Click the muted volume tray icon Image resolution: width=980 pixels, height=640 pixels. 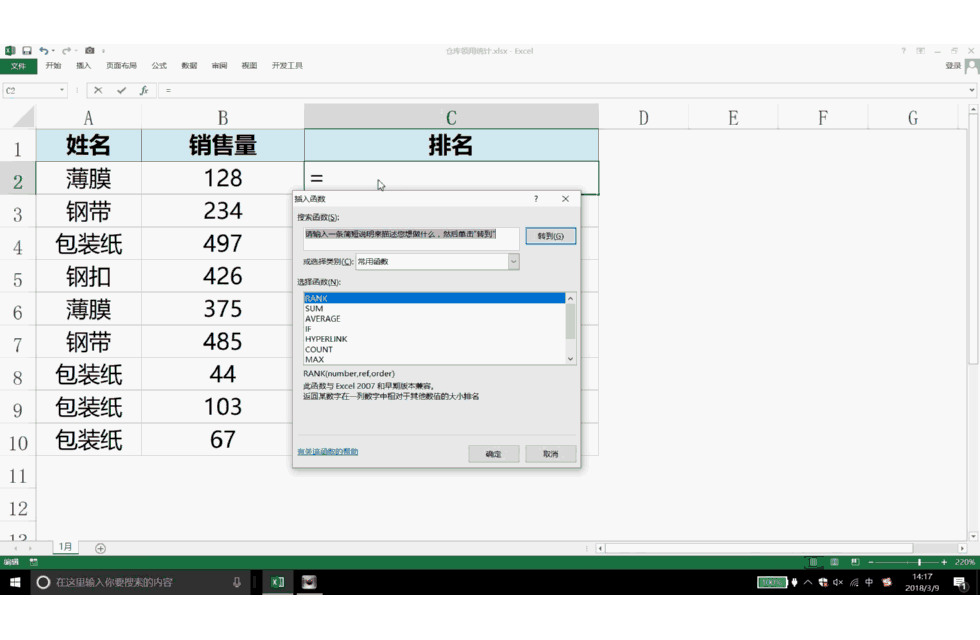(838, 582)
